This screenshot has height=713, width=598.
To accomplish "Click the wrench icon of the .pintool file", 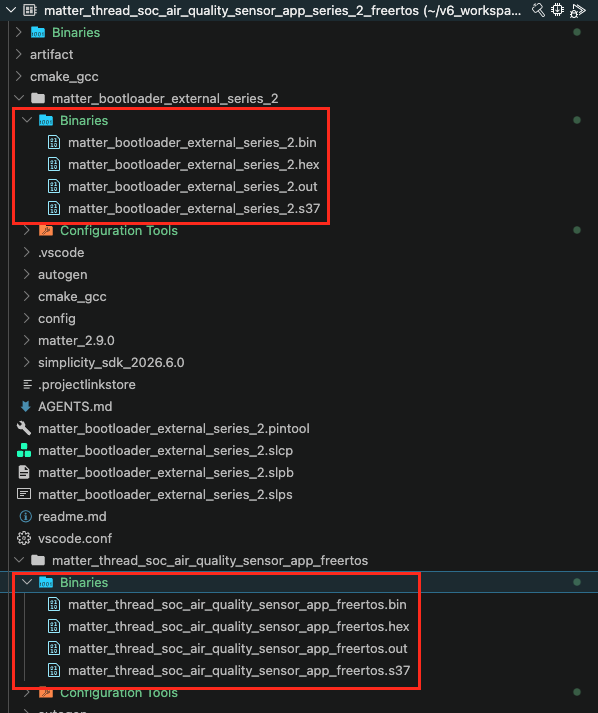I will point(24,428).
